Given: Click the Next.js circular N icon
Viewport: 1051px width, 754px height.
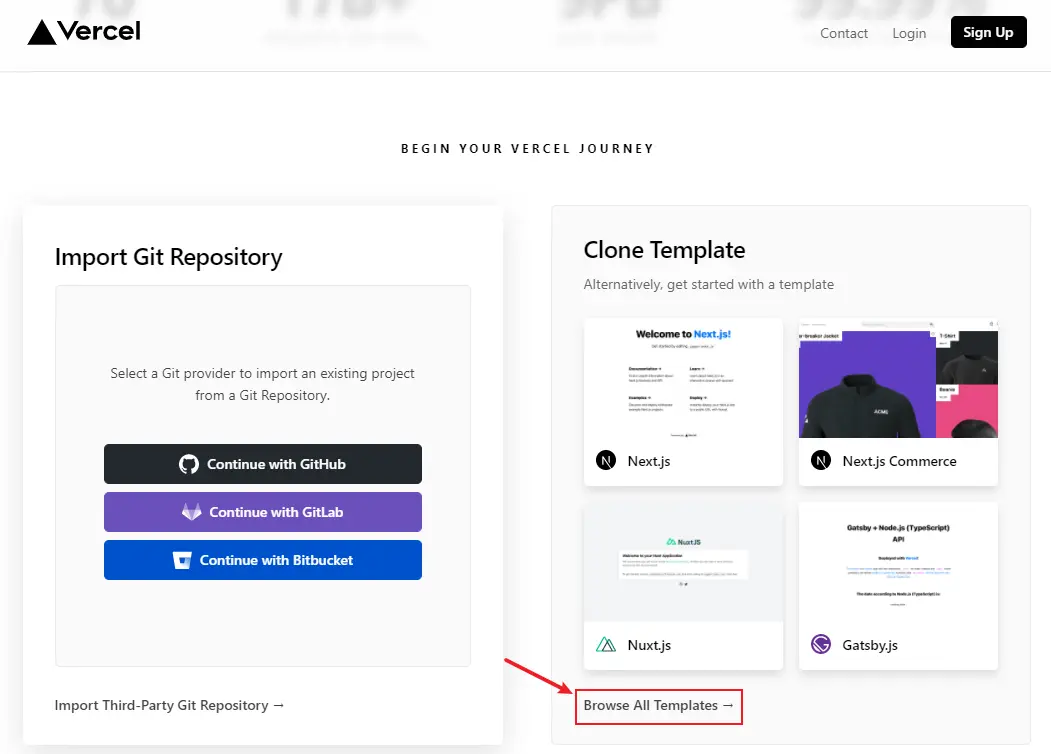Looking at the screenshot, I should point(606,460).
